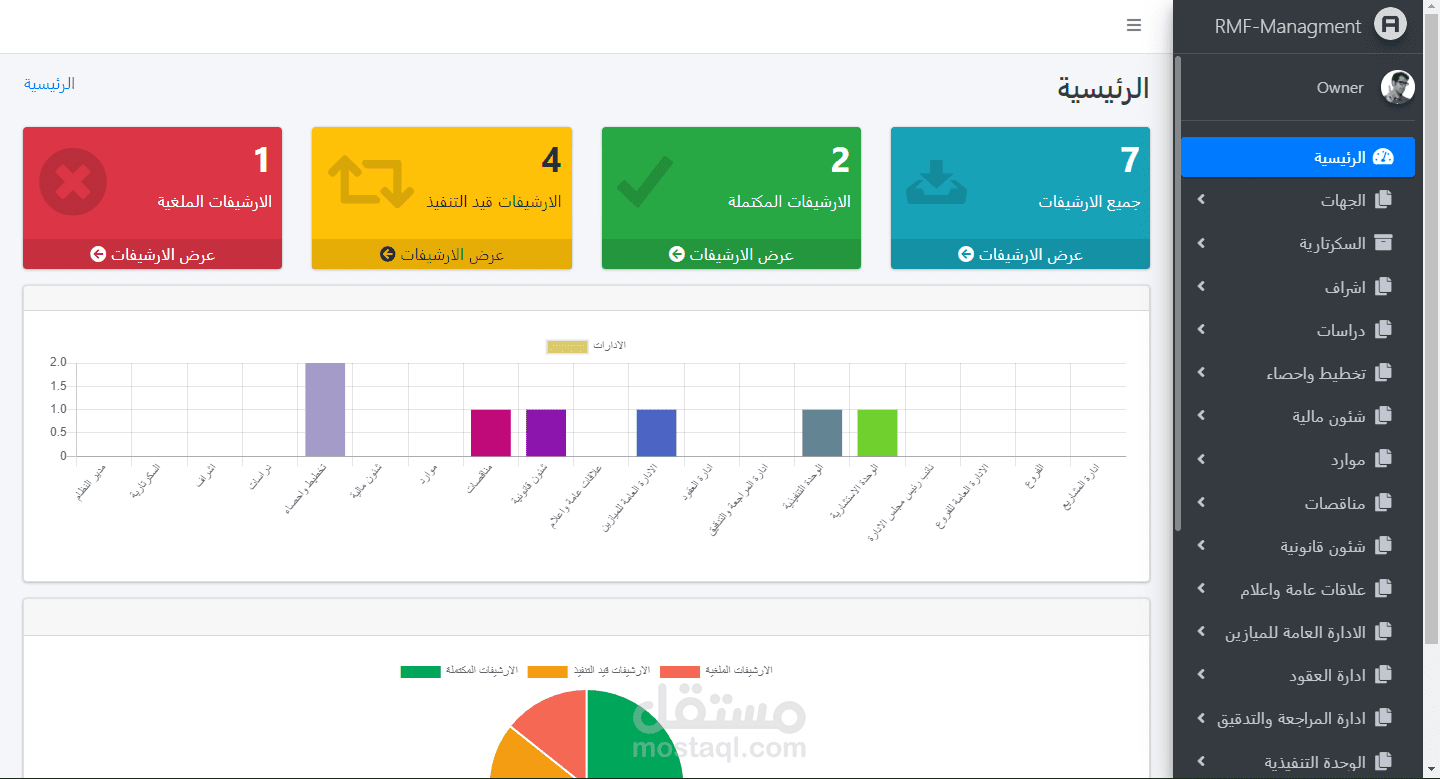Viewport: 1440px width, 779px height.
Task: Click the copy icon next to الجهات
Action: click(x=1384, y=200)
